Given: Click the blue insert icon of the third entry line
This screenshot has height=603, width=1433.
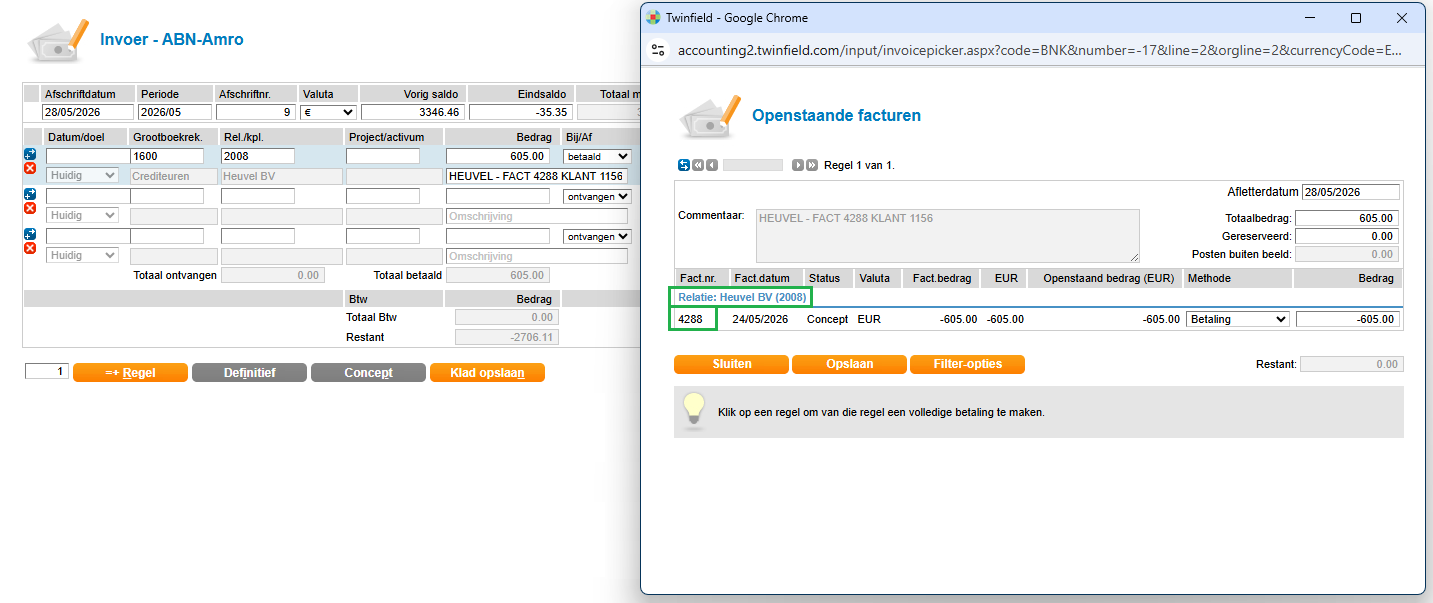Looking at the screenshot, I should point(30,234).
